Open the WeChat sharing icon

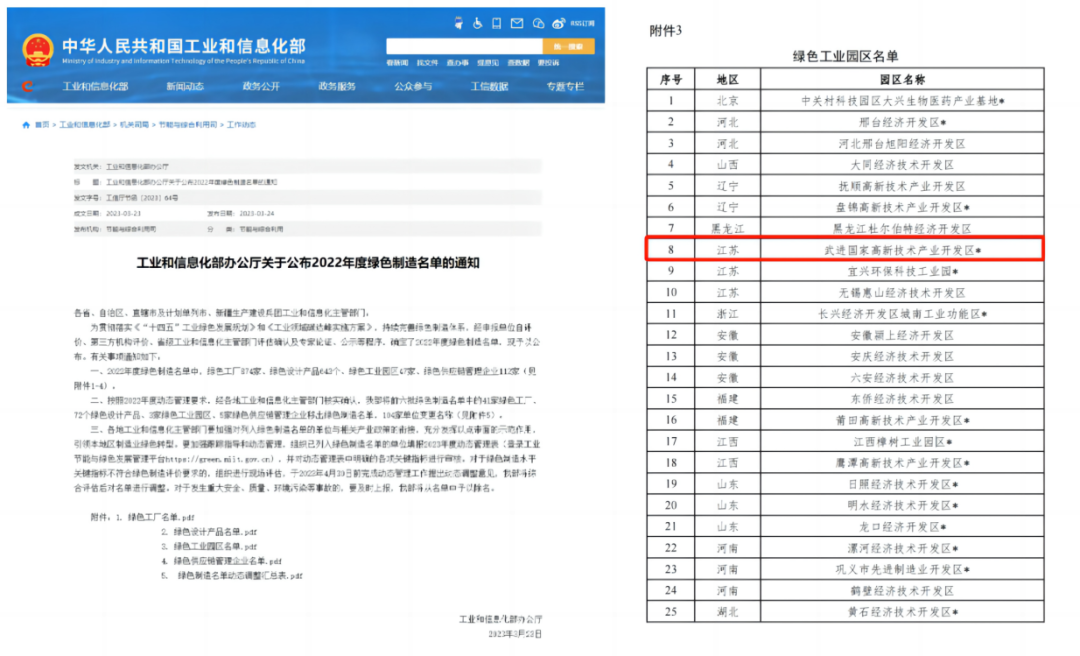[x=538, y=22]
